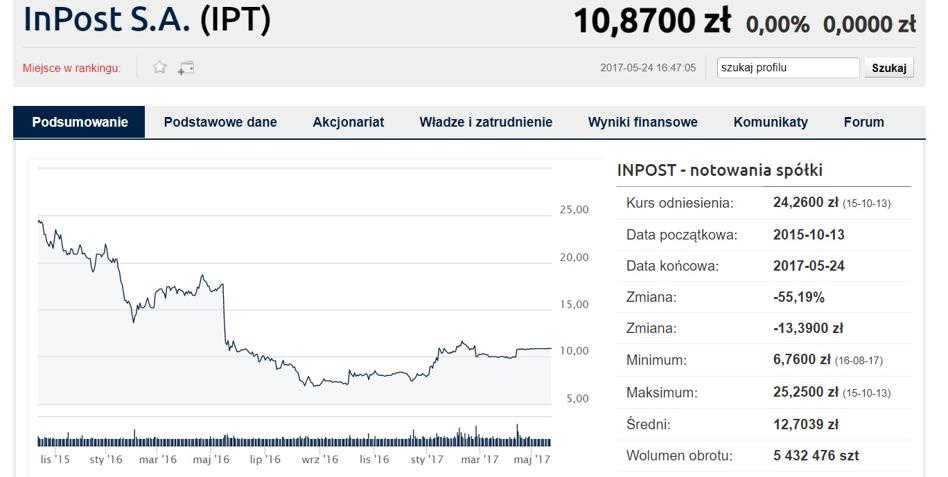Click Miejsce w rankingu label

(71, 68)
